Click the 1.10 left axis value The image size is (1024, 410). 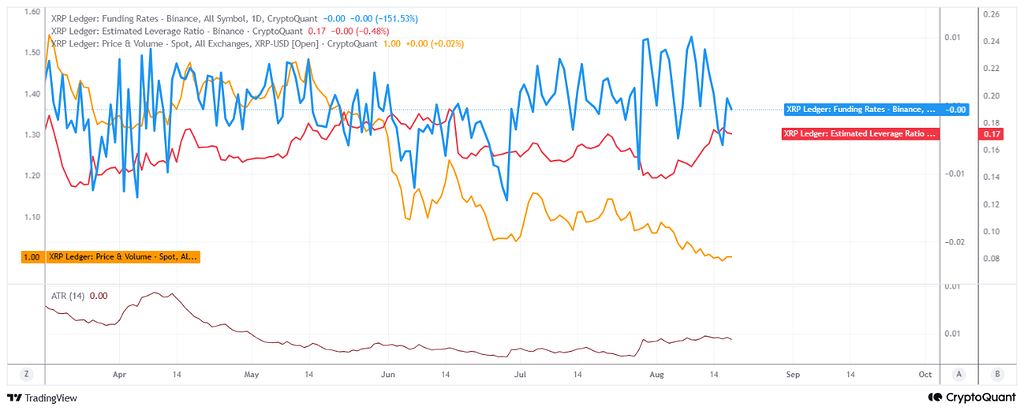pyautogui.click(x=31, y=216)
